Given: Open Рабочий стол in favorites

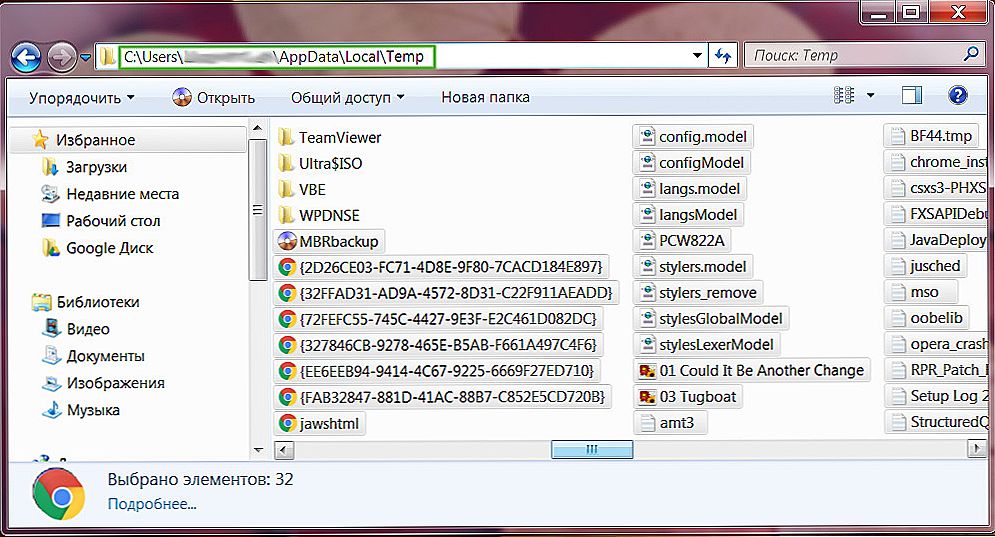Looking at the screenshot, I should pyautogui.click(x=101, y=221).
